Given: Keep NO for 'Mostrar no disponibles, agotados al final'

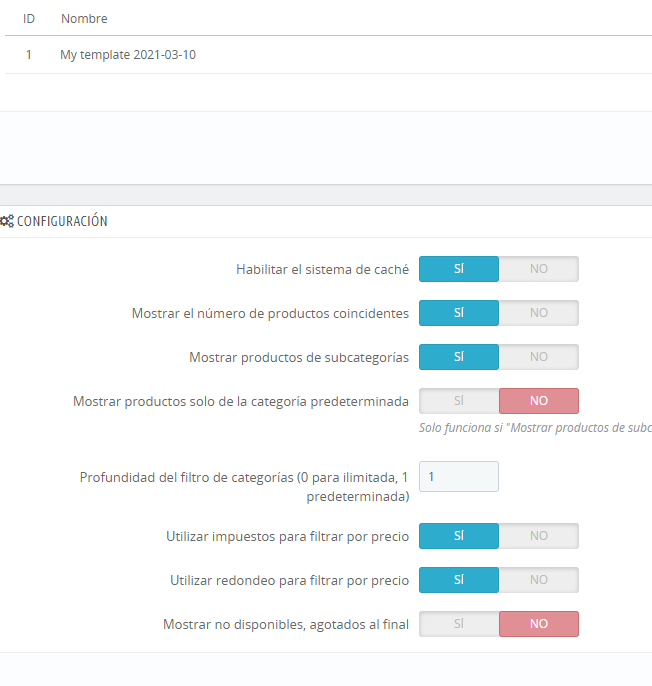Looking at the screenshot, I should click(x=539, y=624).
